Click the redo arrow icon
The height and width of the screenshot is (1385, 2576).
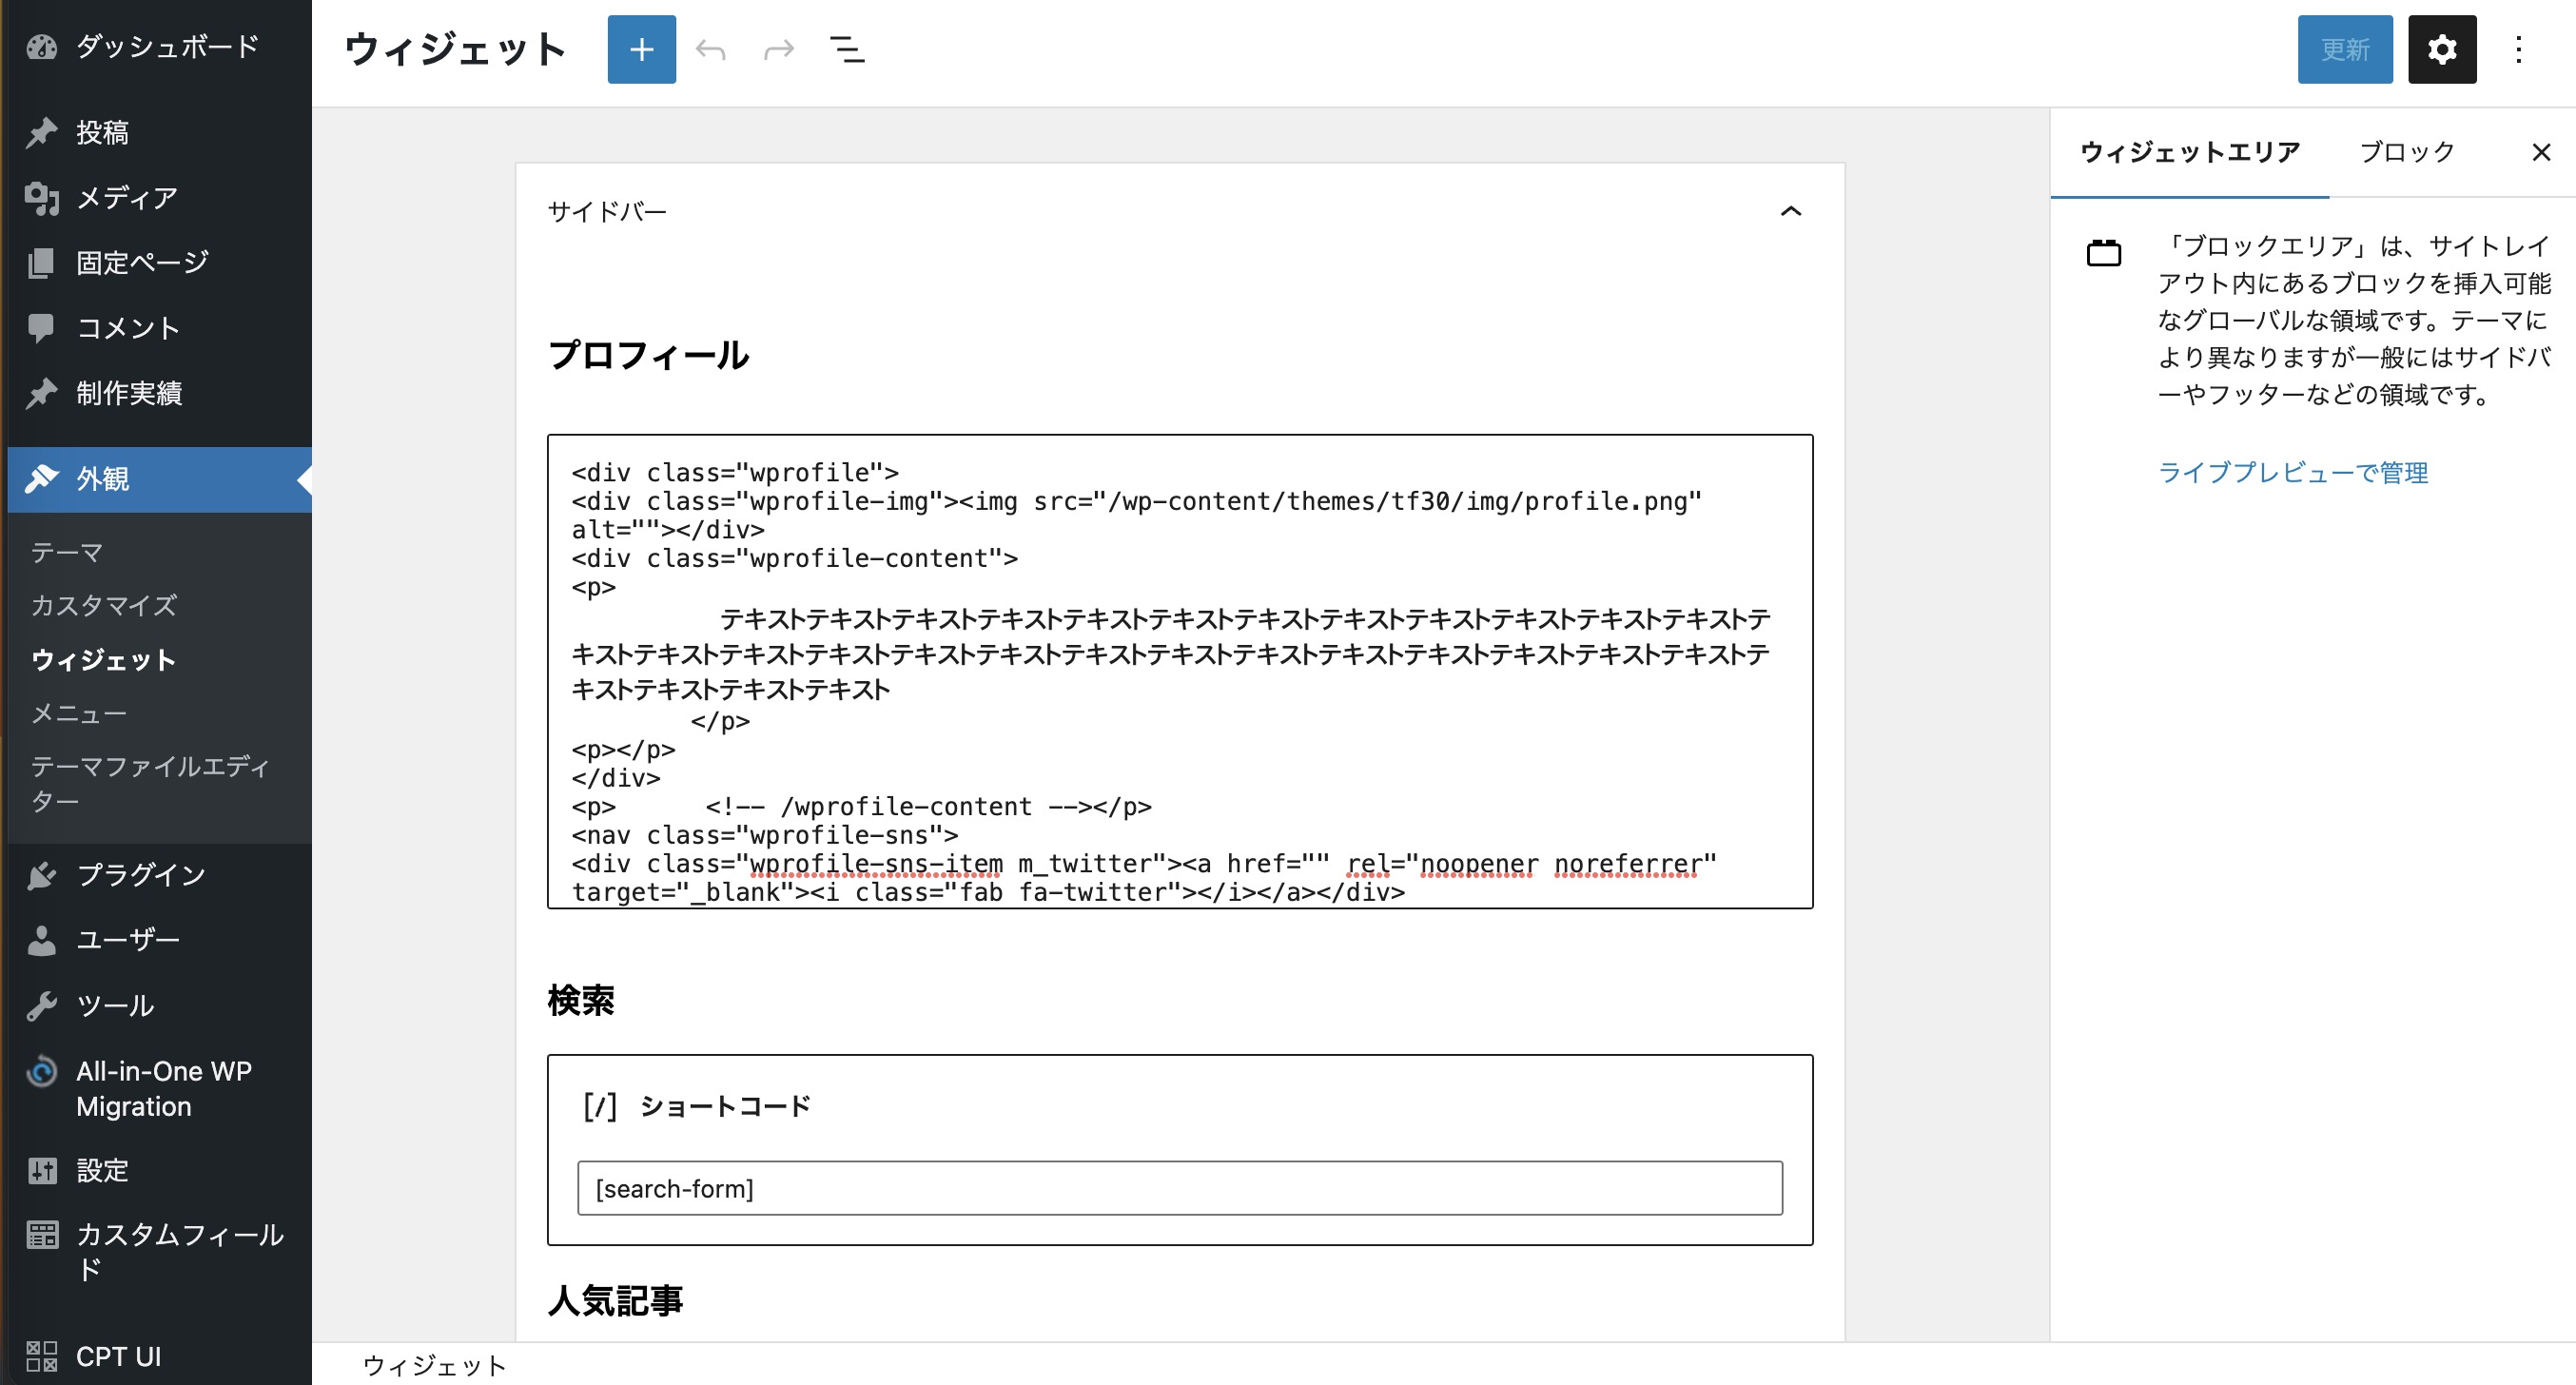tap(778, 49)
